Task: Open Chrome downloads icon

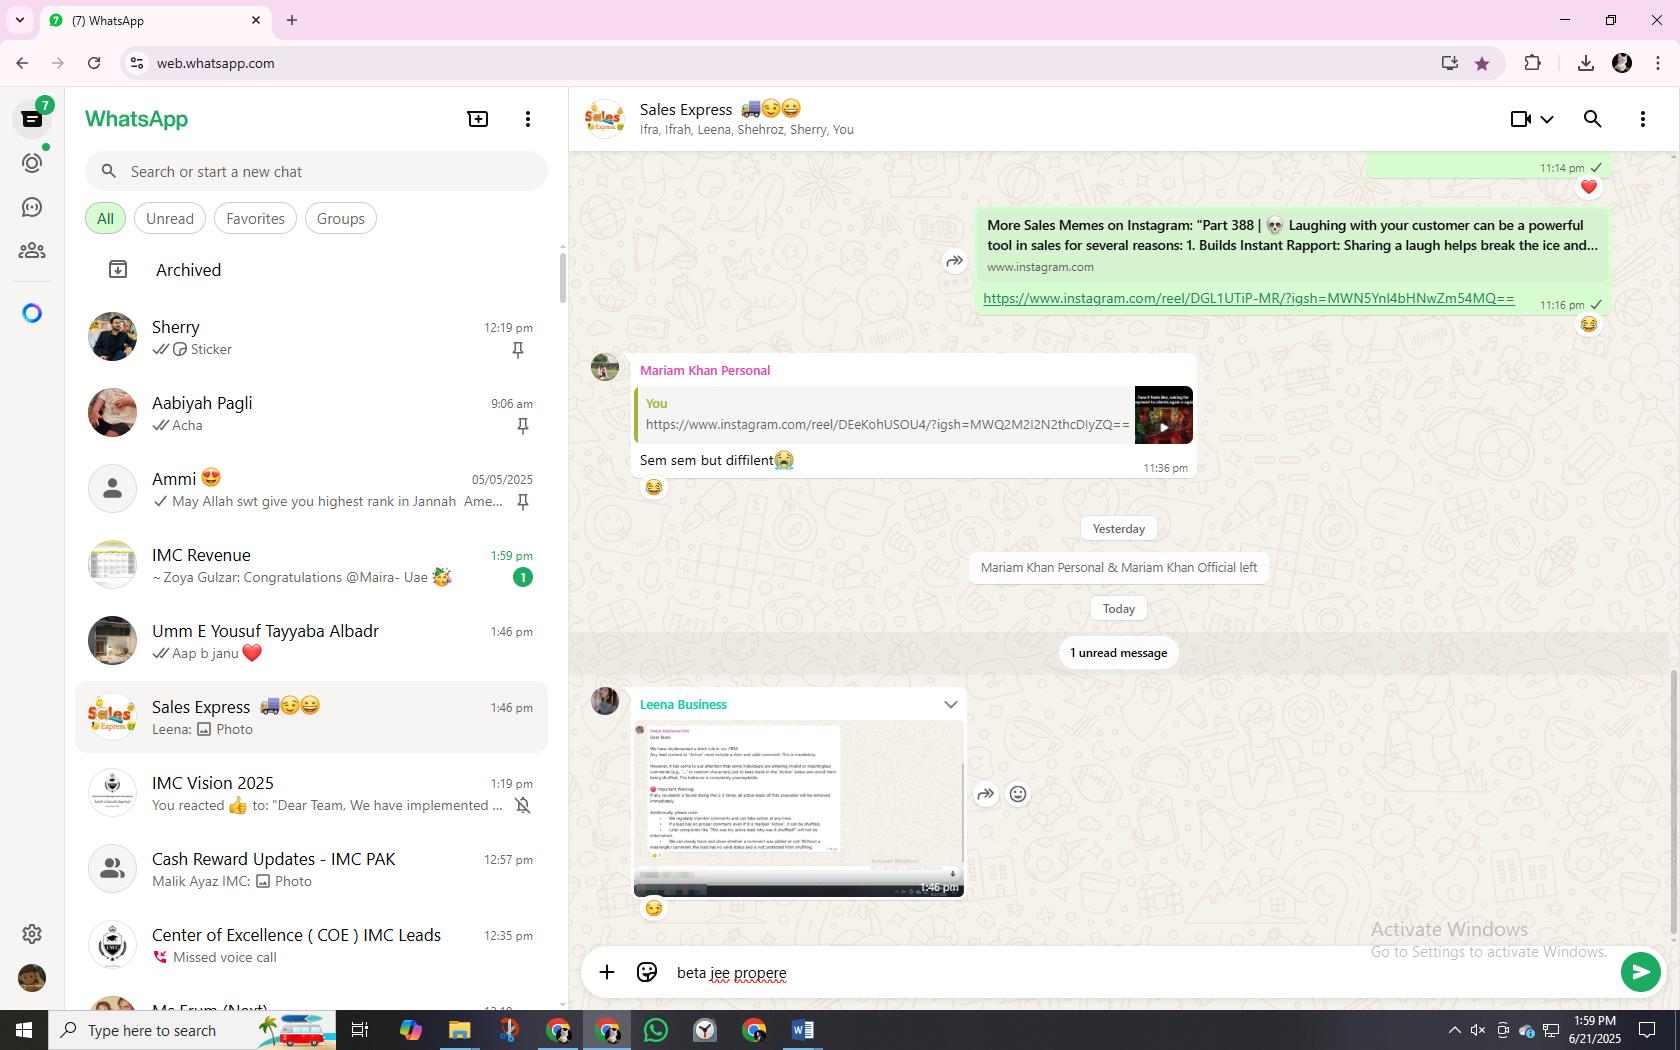Action: (1585, 63)
